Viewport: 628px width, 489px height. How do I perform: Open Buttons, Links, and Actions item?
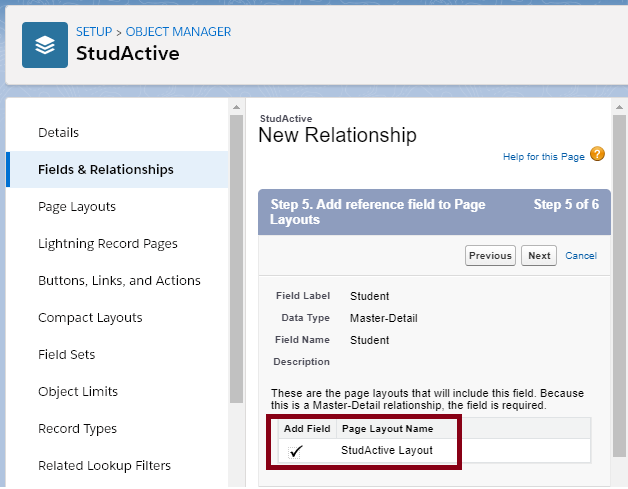pos(117,281)
